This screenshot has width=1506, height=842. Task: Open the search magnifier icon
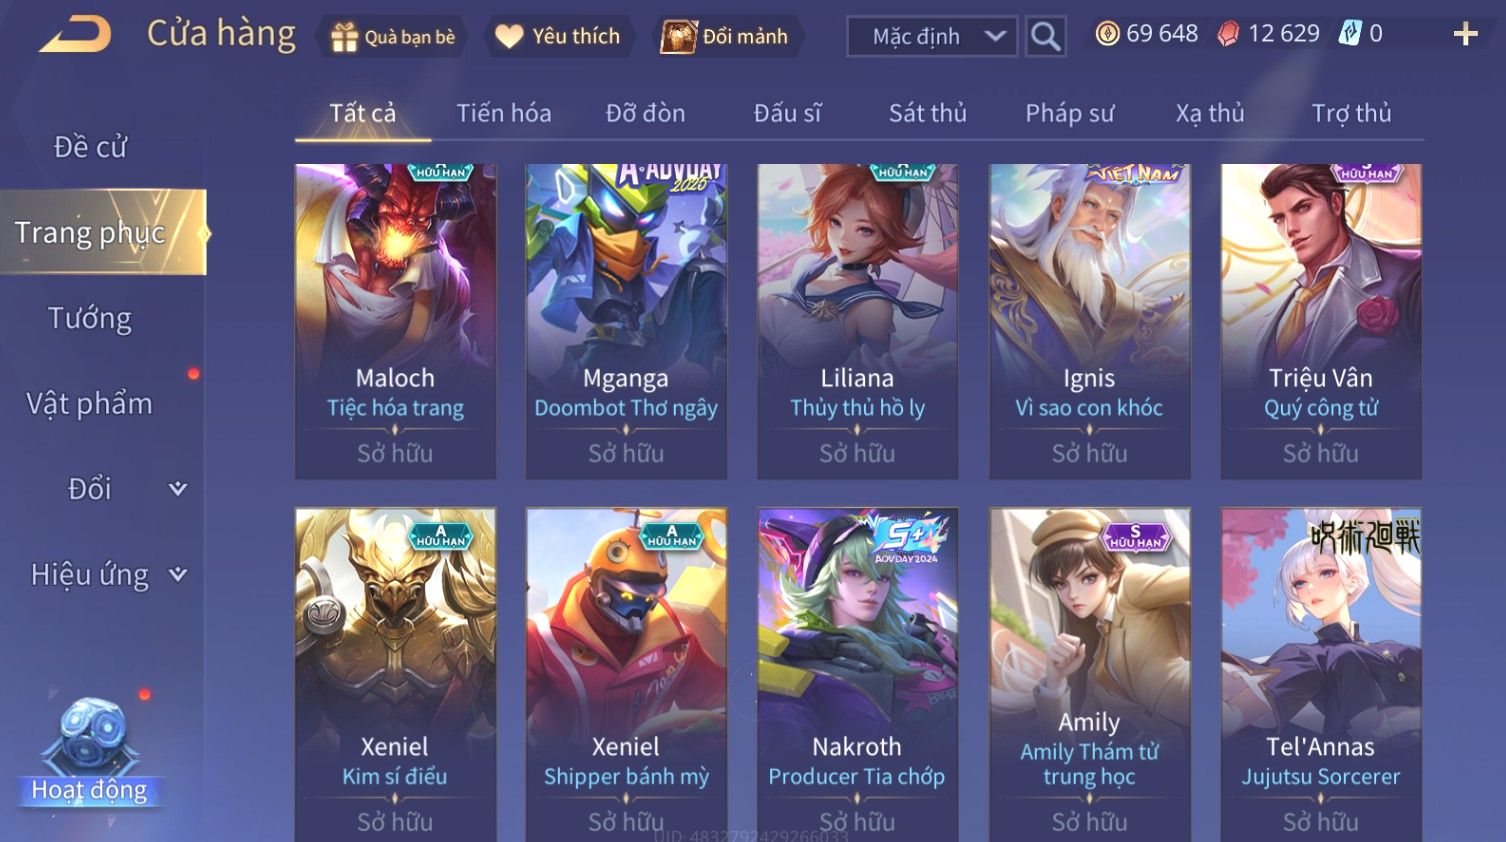coord(1045,37)
